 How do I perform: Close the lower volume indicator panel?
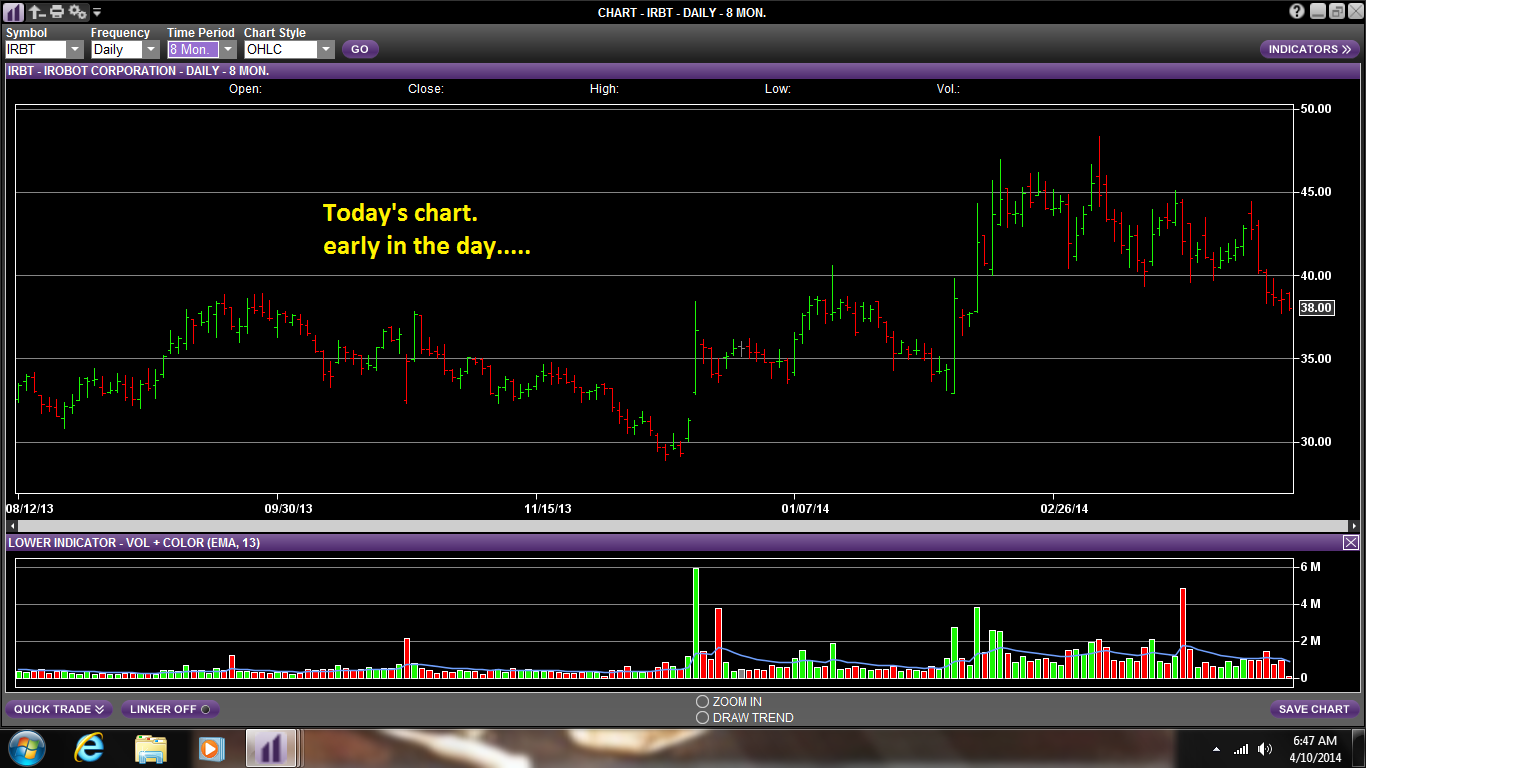[x=1351, y=542]
